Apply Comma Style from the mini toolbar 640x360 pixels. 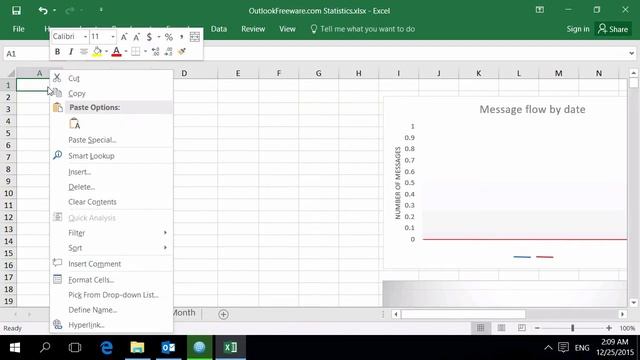(181, 37)
